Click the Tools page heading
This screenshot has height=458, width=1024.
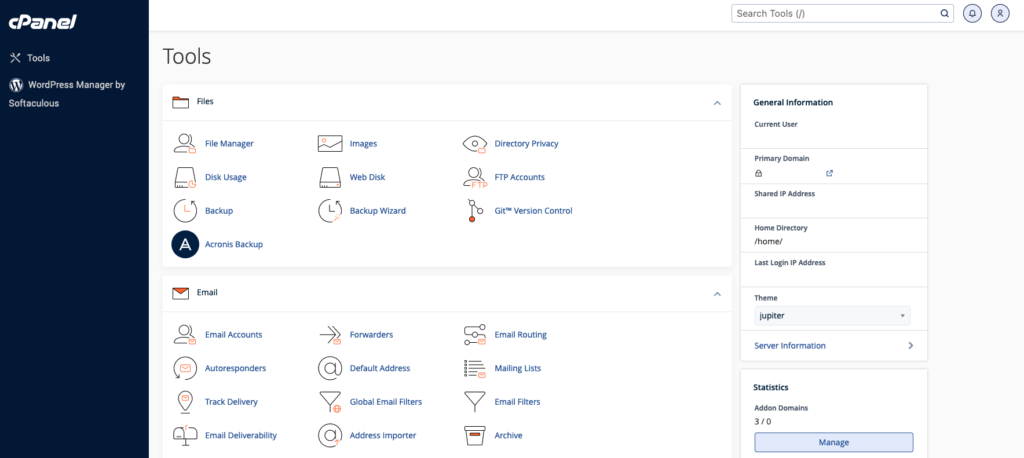click(187, 56)
